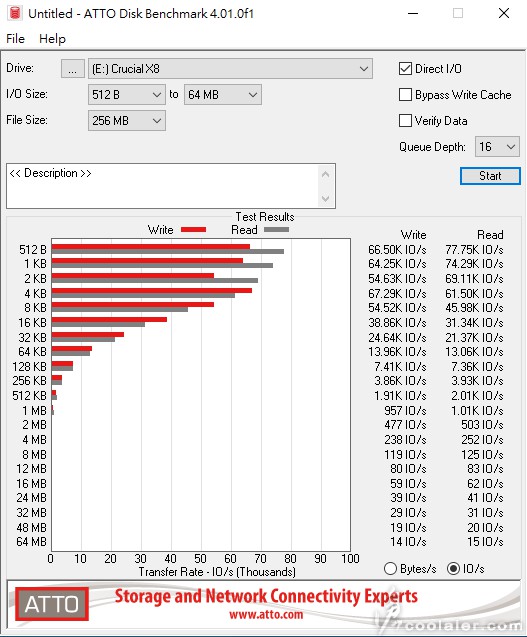
Task: Enable Bypass Write Cache checkbox
Action: 406,95
